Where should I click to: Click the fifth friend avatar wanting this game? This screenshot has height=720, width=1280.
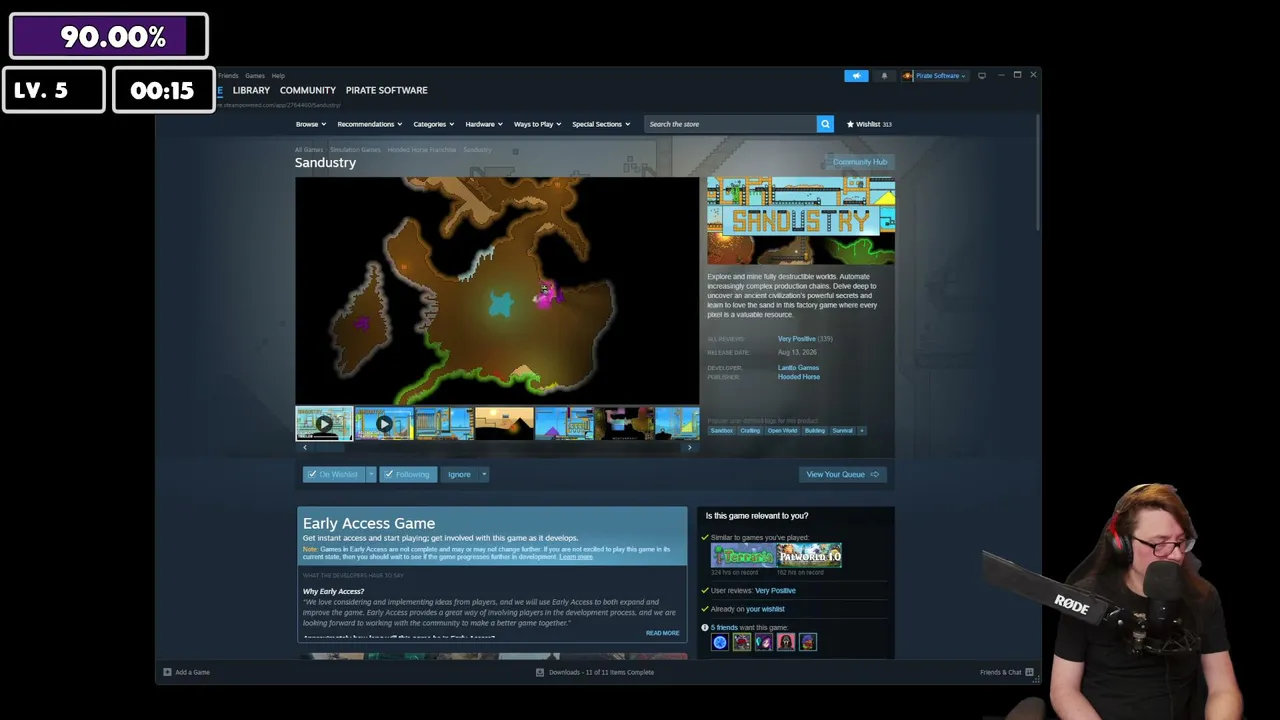[x=808, y=642]
